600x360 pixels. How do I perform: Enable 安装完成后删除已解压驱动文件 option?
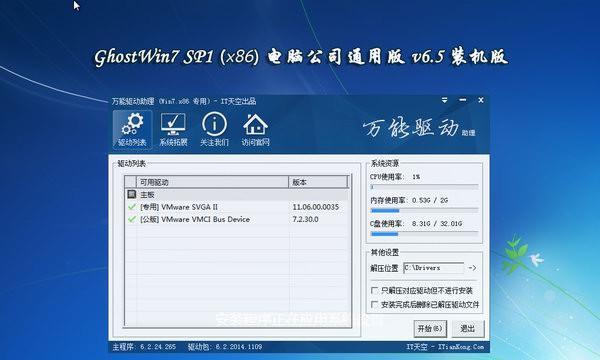click(x=374, y=305)
